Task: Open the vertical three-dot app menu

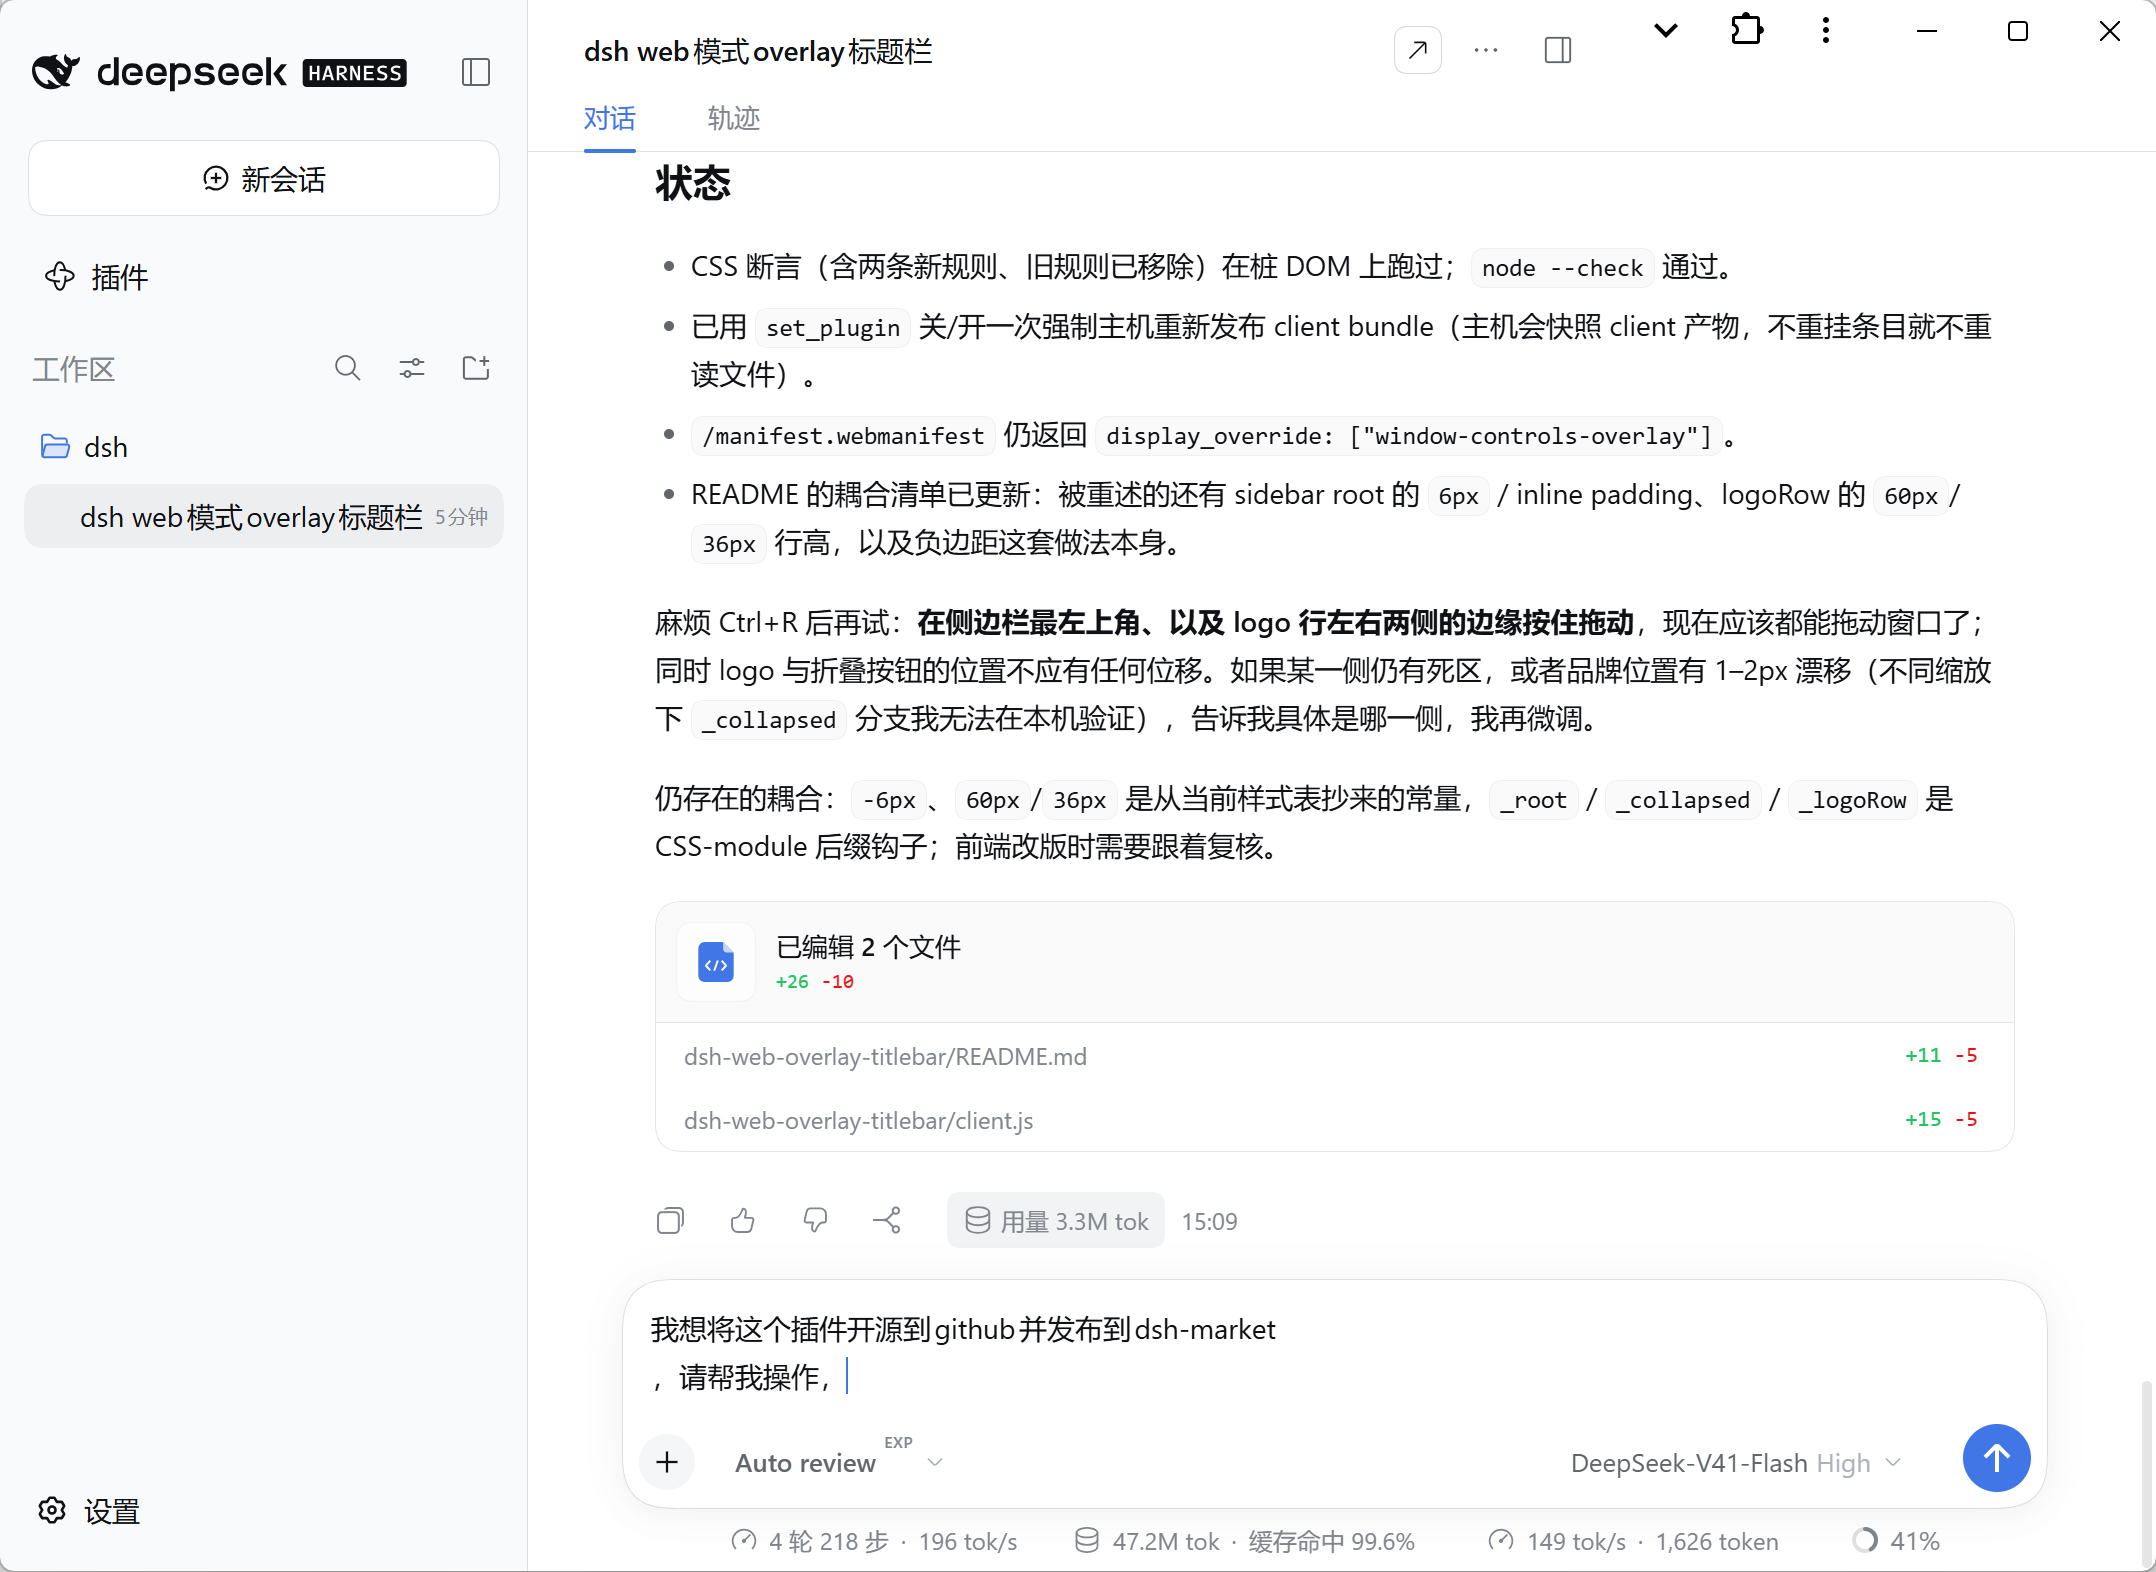Action: pyautogui.click(x=1826, y=31)
